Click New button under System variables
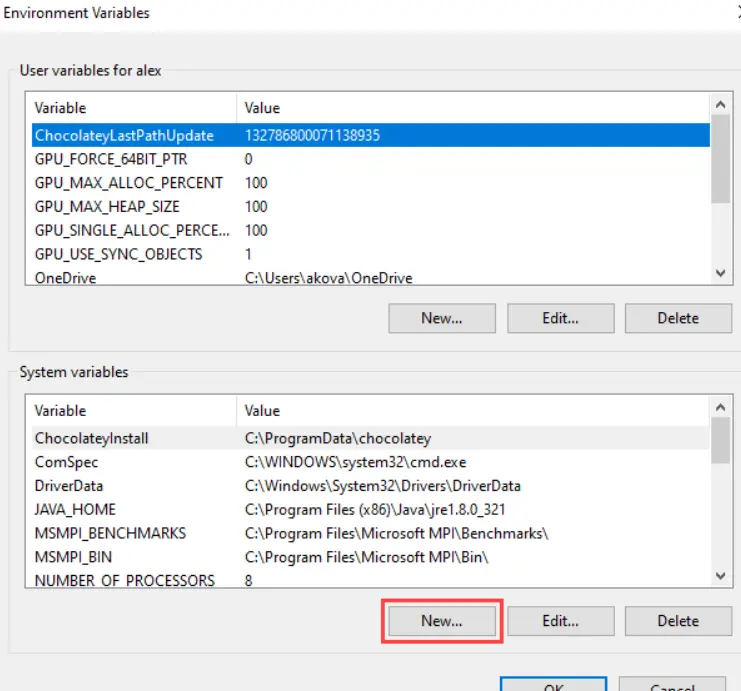This screenshot has height=691, width=741. 442,620
